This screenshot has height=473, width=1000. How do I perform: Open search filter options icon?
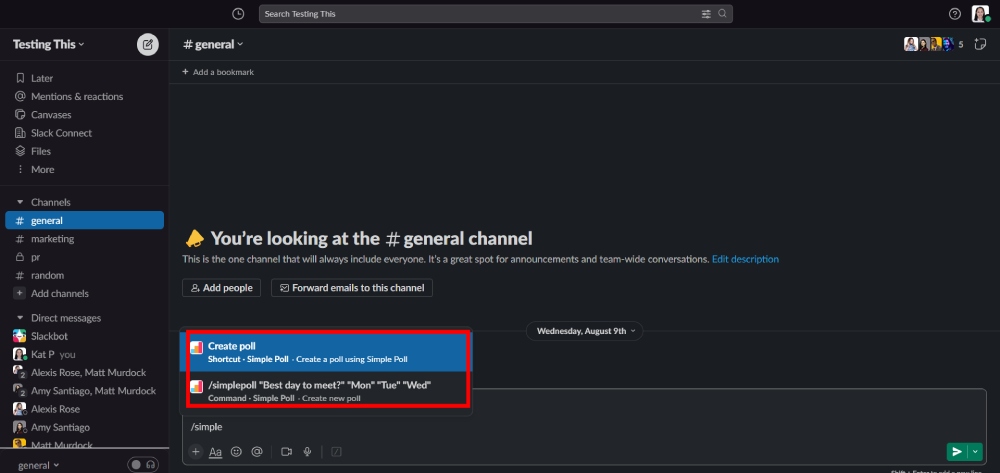pyautogui.click(x=706, y=13)
